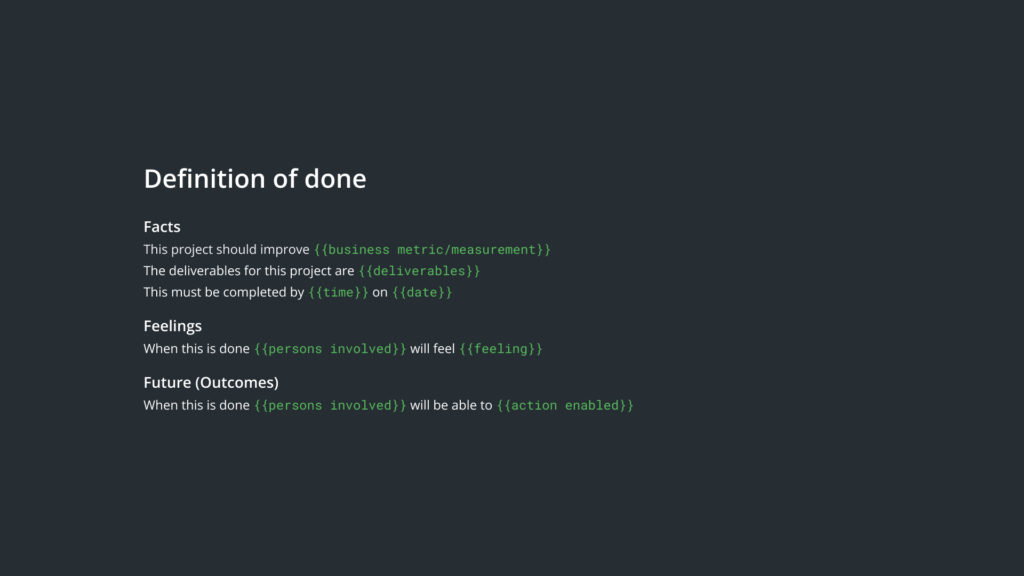
Task: Click {{persons involved}} under Feelings
Action: [x=330, y=349]
